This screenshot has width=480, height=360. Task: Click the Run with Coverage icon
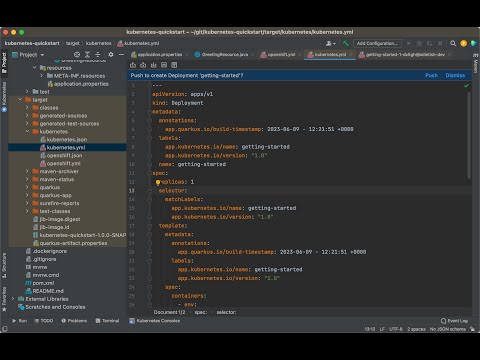pyautogui.click(x=430, y=43)
